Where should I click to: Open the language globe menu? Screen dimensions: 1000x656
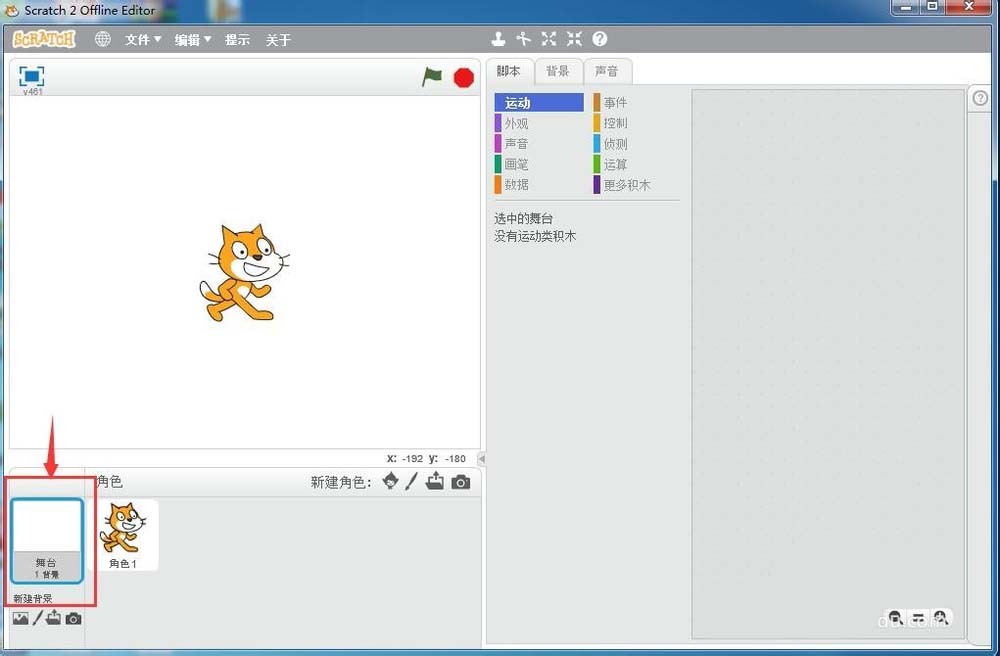point(102,40)
